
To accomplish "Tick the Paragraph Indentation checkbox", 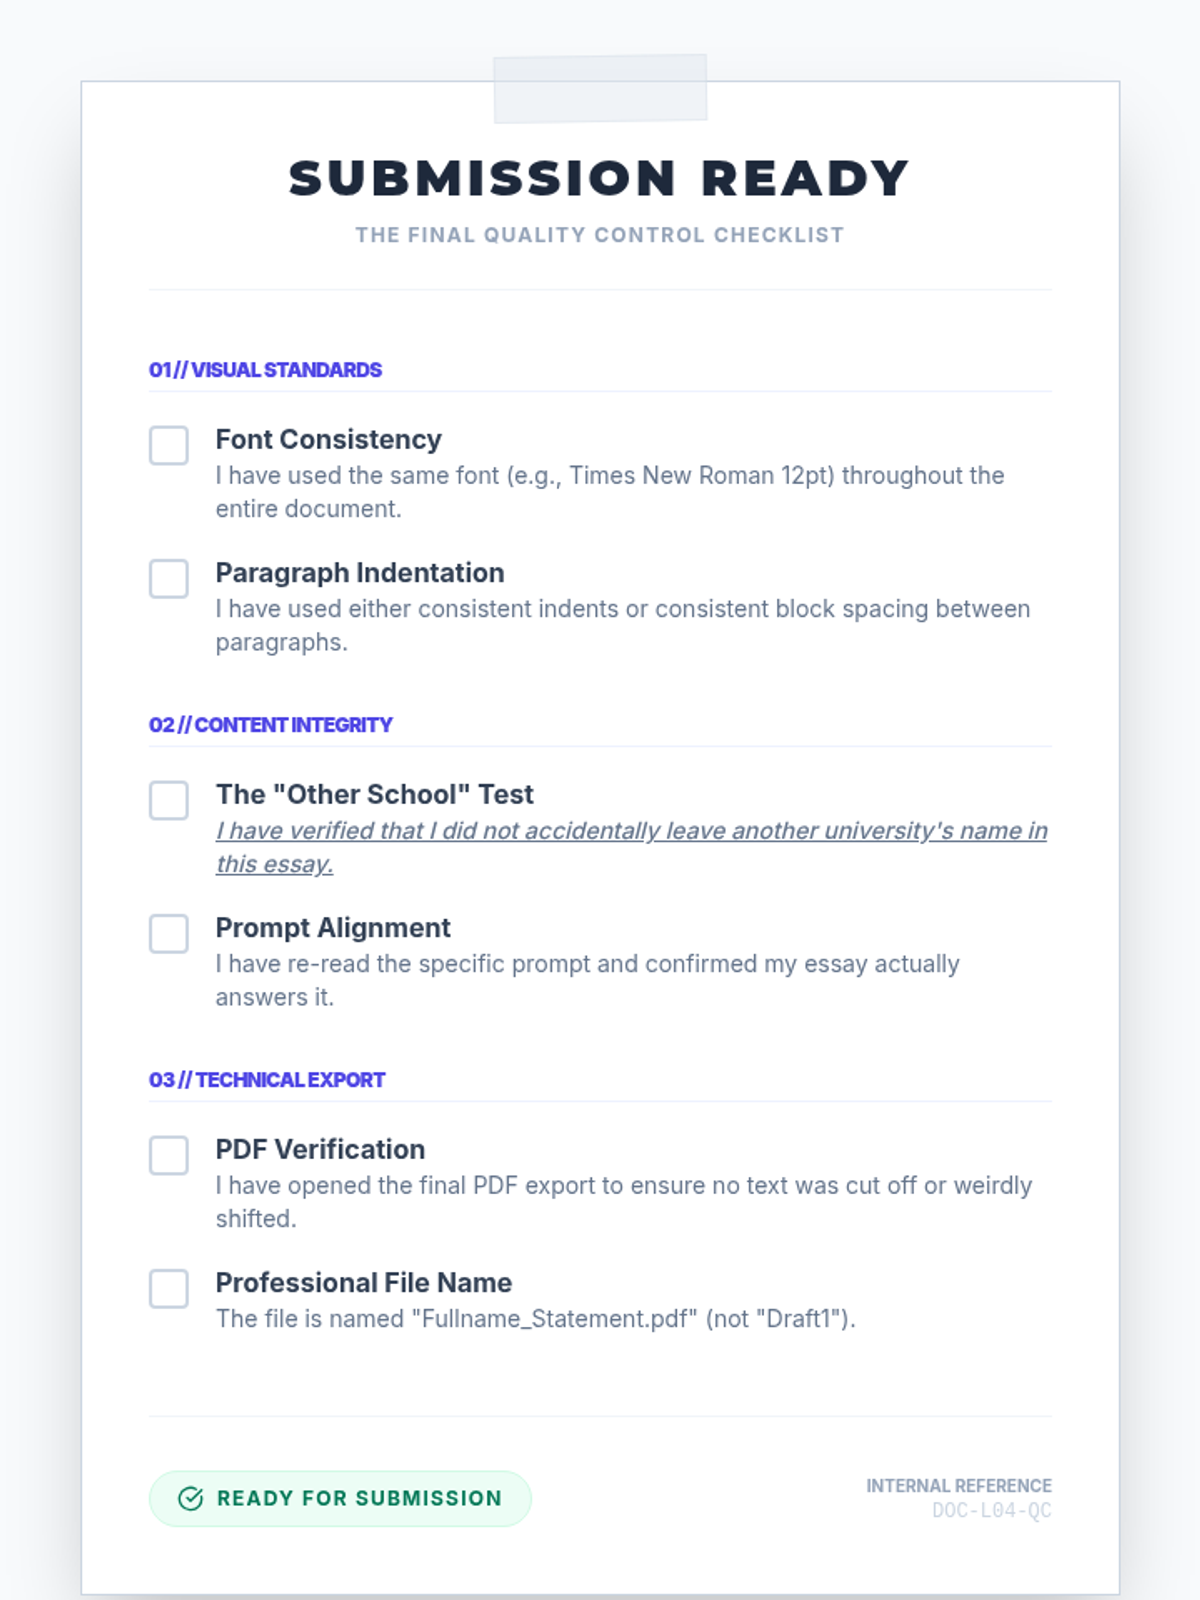I will tap(169, 578).
